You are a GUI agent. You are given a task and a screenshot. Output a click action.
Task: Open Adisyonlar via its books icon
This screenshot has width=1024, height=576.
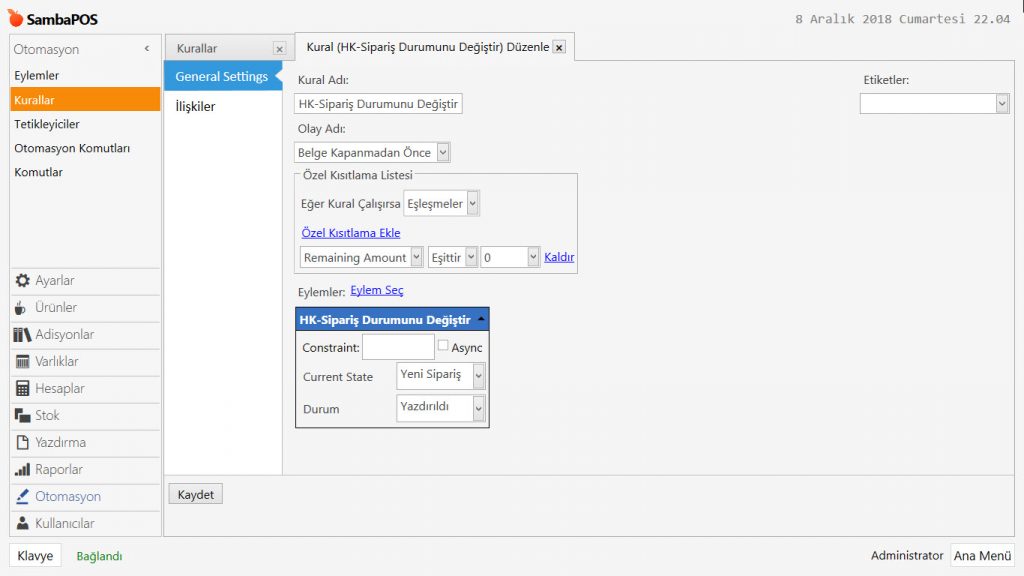coord(22,335)
